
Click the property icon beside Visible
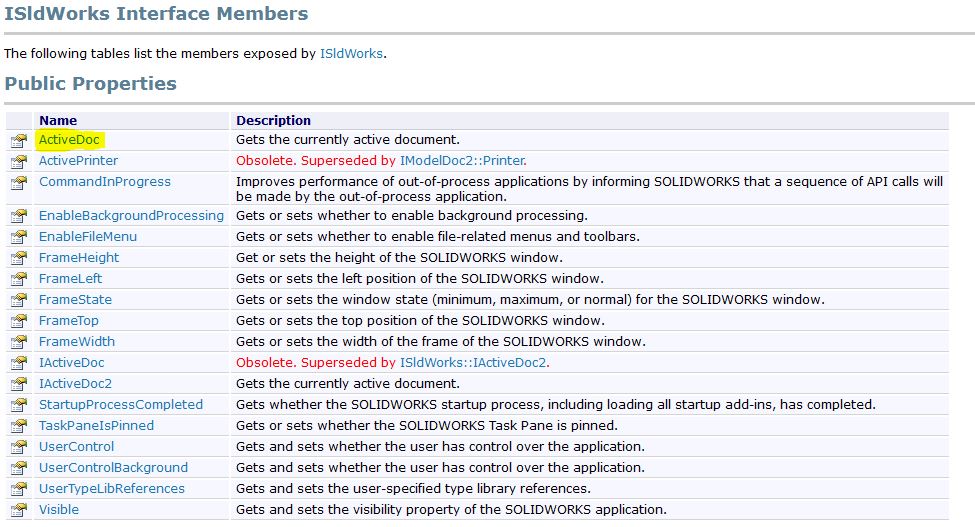tap(18, 511)
